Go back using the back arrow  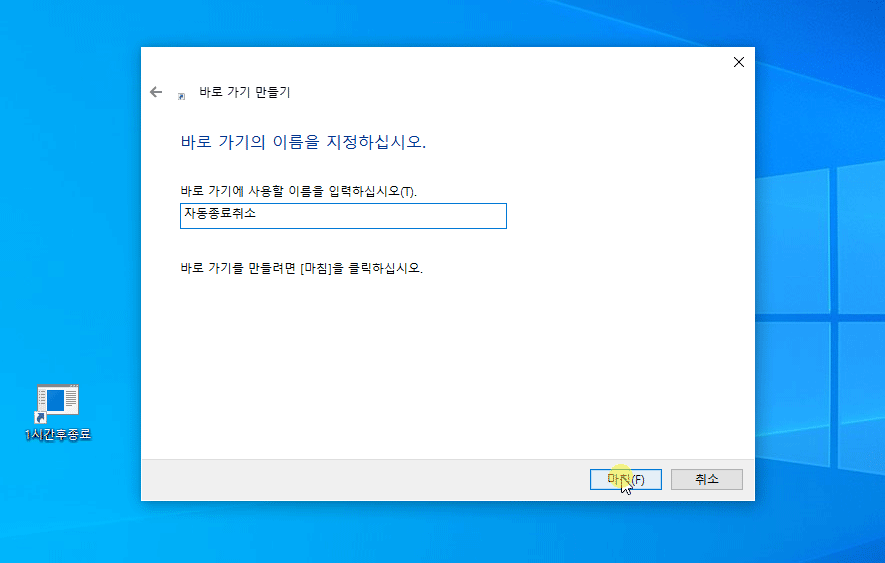pos(156,92)
